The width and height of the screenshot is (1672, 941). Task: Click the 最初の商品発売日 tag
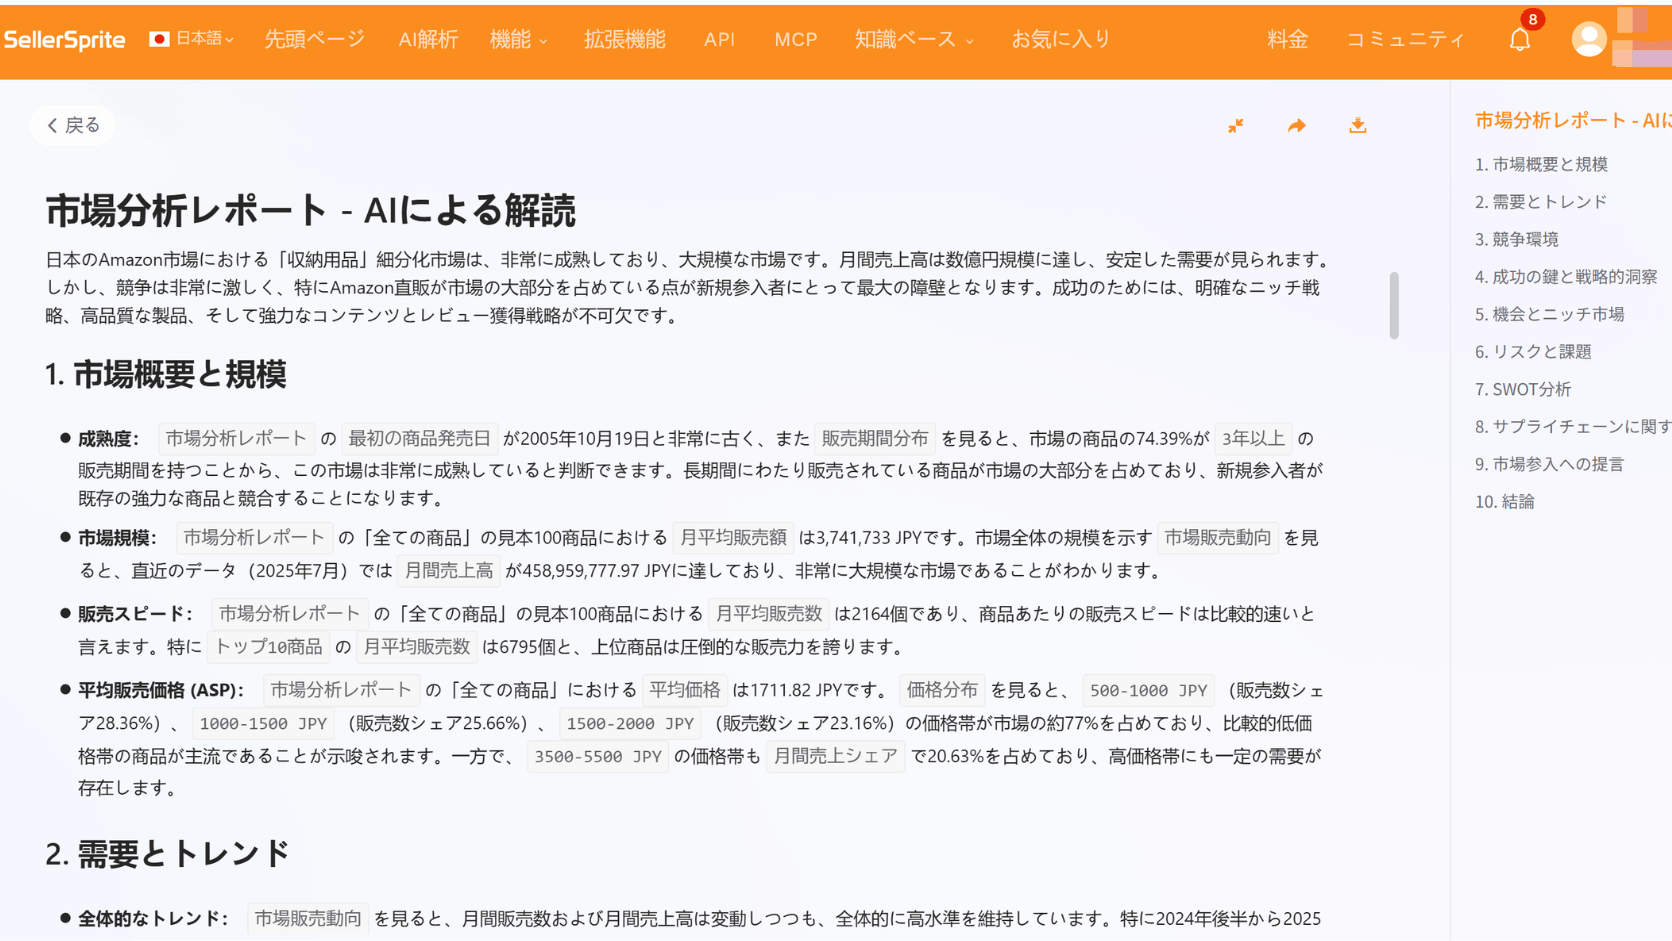click(419, 438)
